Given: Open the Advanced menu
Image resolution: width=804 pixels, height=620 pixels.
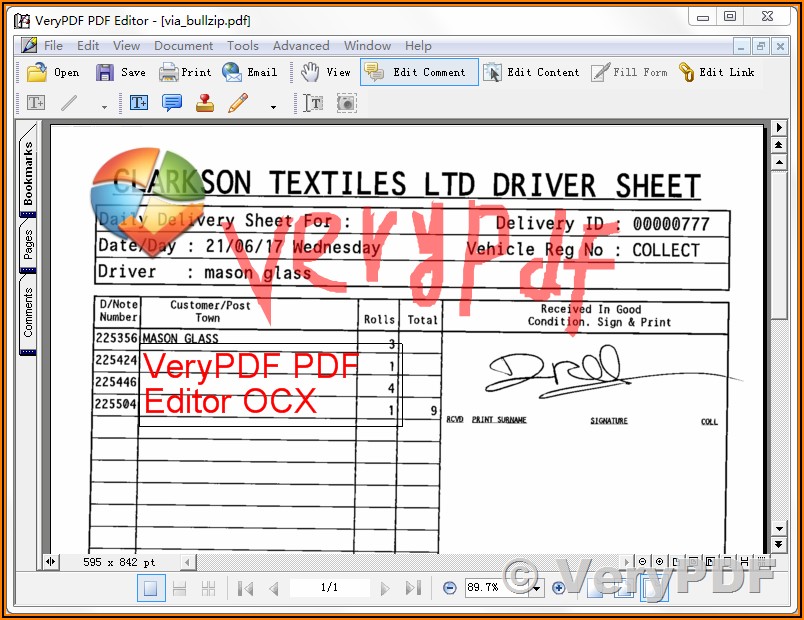Looking at the screenshot, I should click(x=301, y=46).
